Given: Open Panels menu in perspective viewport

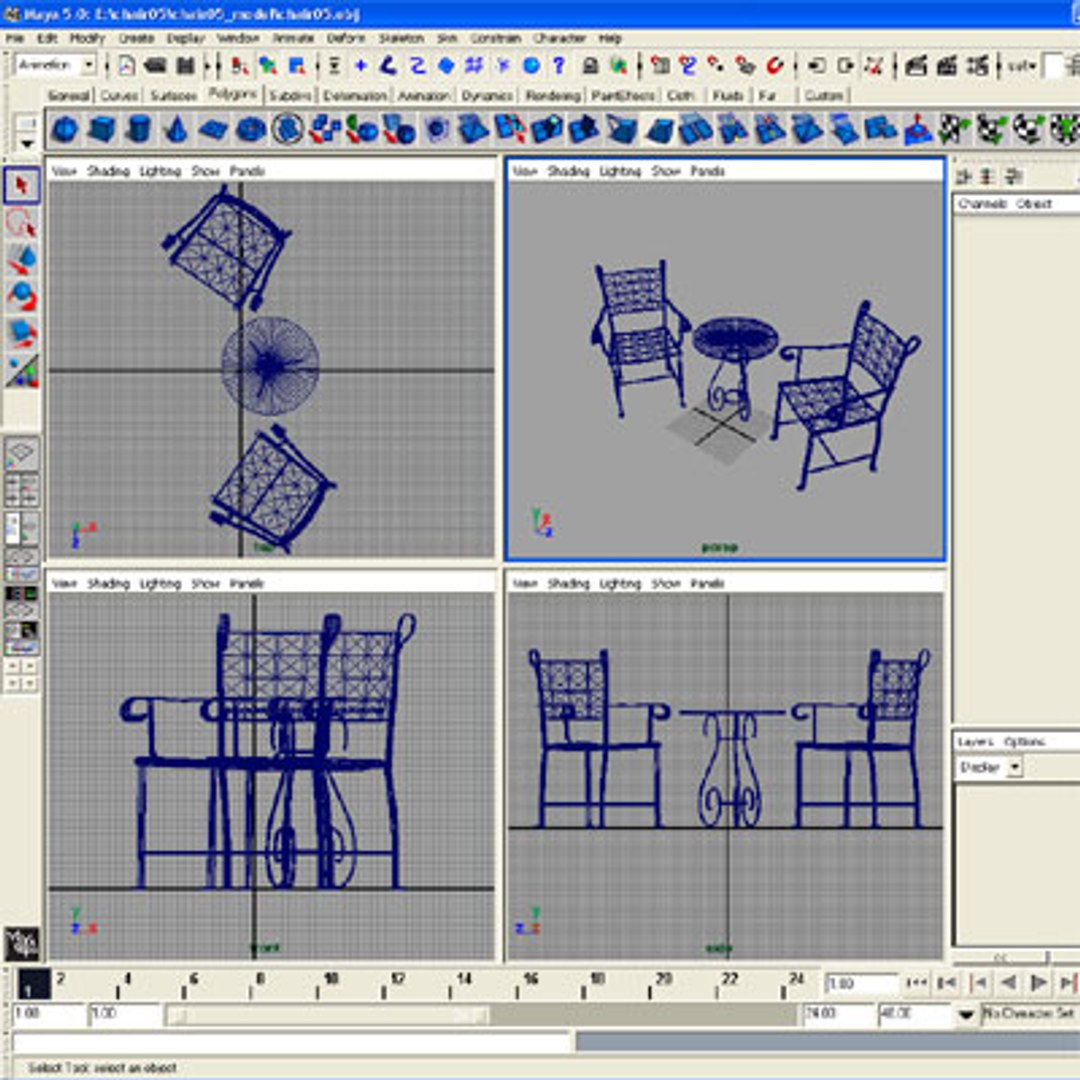Looking at the screenshot, I should 707,171.
